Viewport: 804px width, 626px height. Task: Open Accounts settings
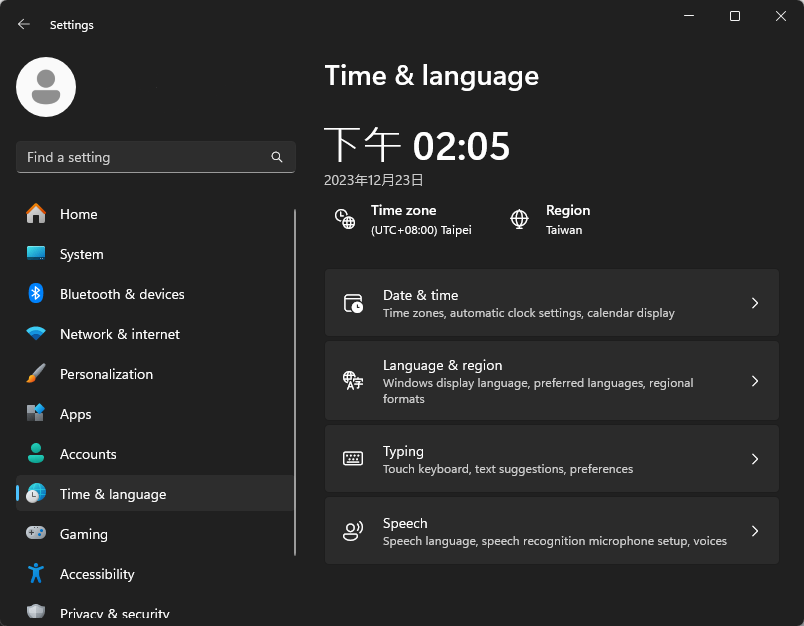[x=155, y=454]
